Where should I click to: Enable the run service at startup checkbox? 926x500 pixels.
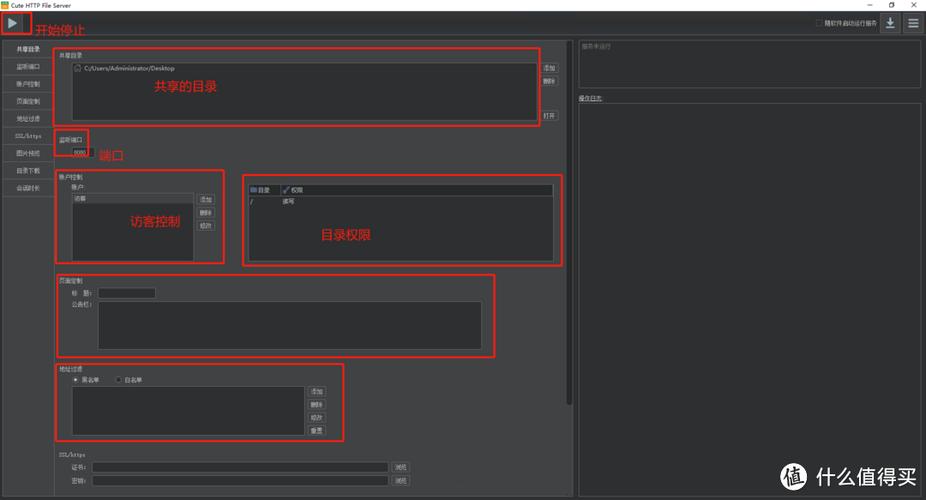tap(819, 23)
